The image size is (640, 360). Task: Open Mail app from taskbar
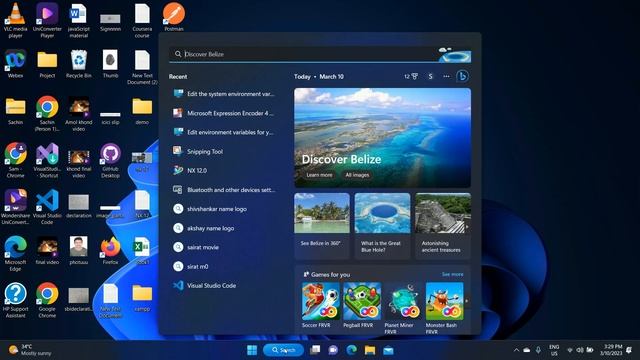tap(388, 350)
